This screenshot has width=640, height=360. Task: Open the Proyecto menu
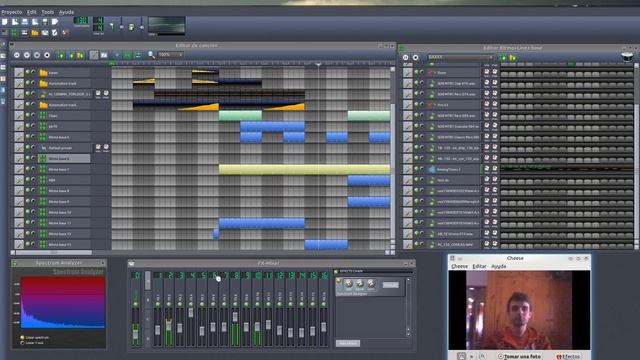[x=12, y=12]
